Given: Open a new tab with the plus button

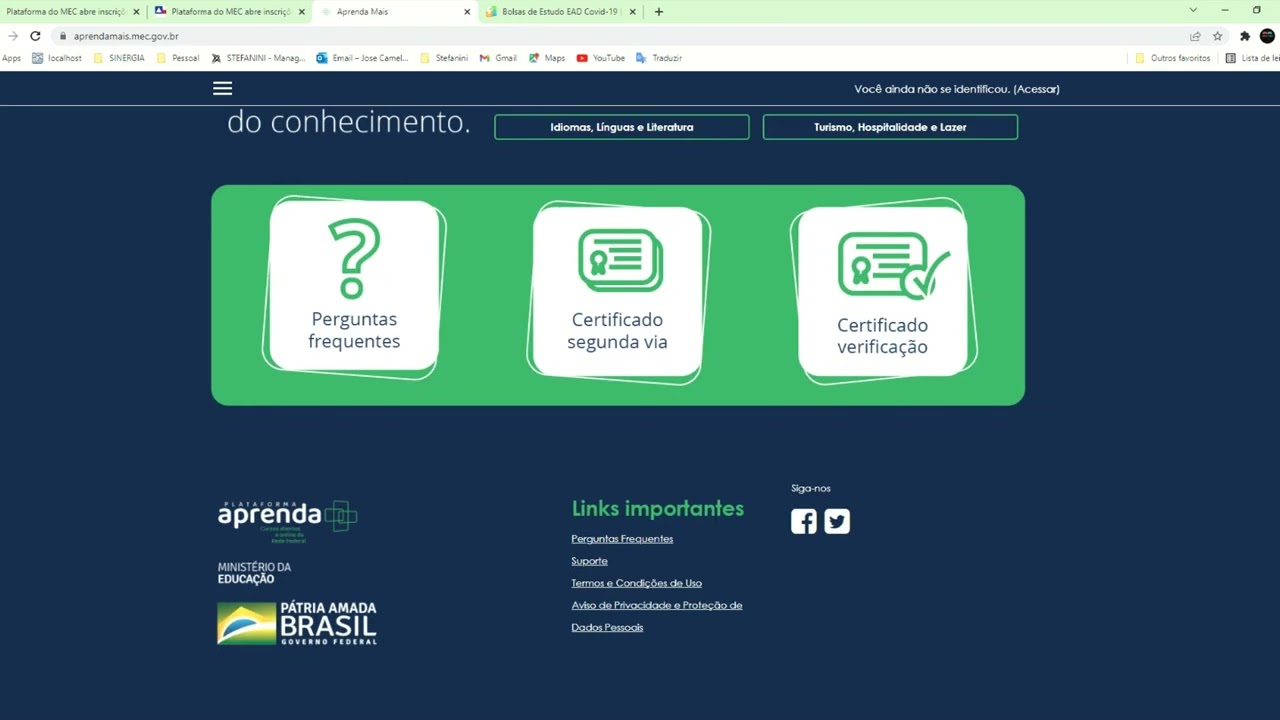Looking at the screenshot, I should tap(658, 12).
